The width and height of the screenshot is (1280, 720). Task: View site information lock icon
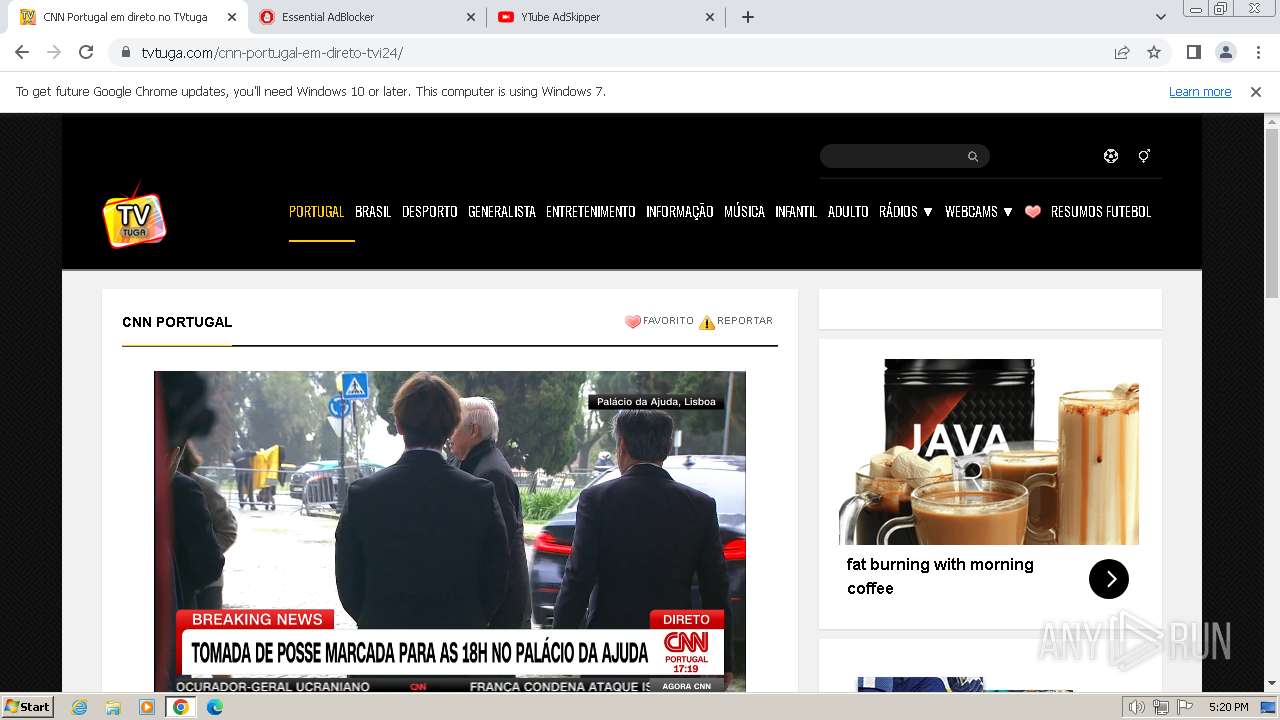pyautogui.click(x=126, y=52)
